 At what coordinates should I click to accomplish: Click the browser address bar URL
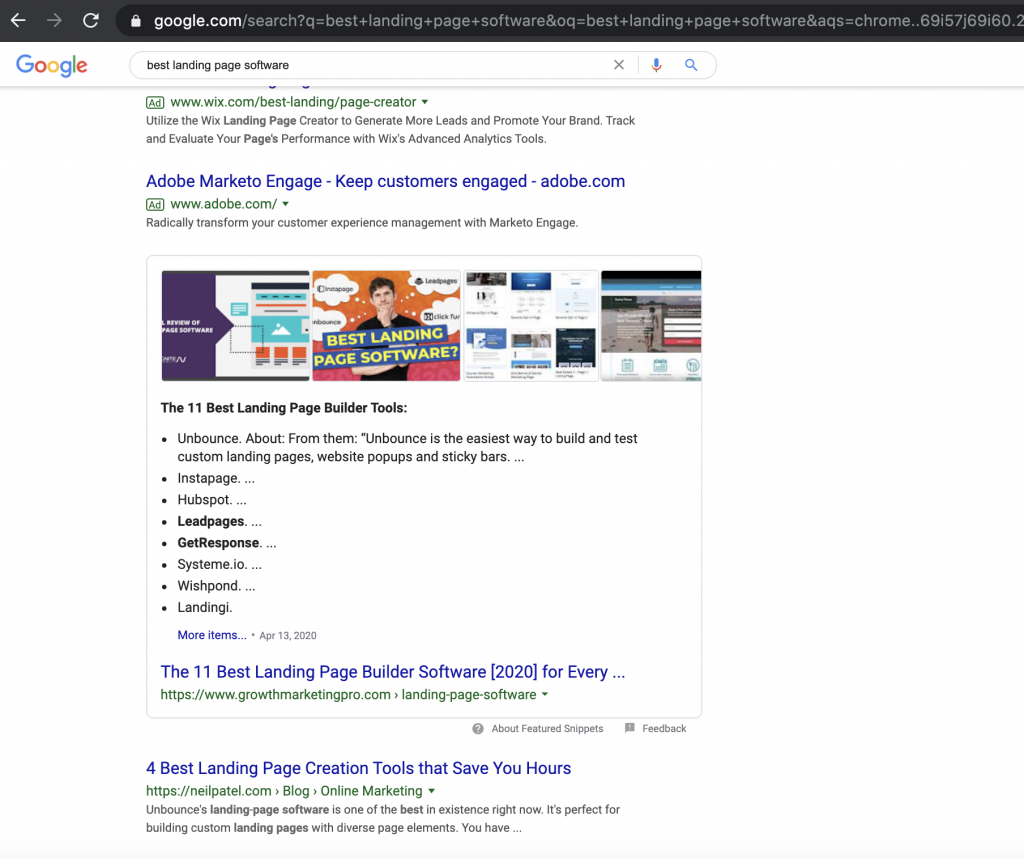pyautogui.click(x=588, y=21)
